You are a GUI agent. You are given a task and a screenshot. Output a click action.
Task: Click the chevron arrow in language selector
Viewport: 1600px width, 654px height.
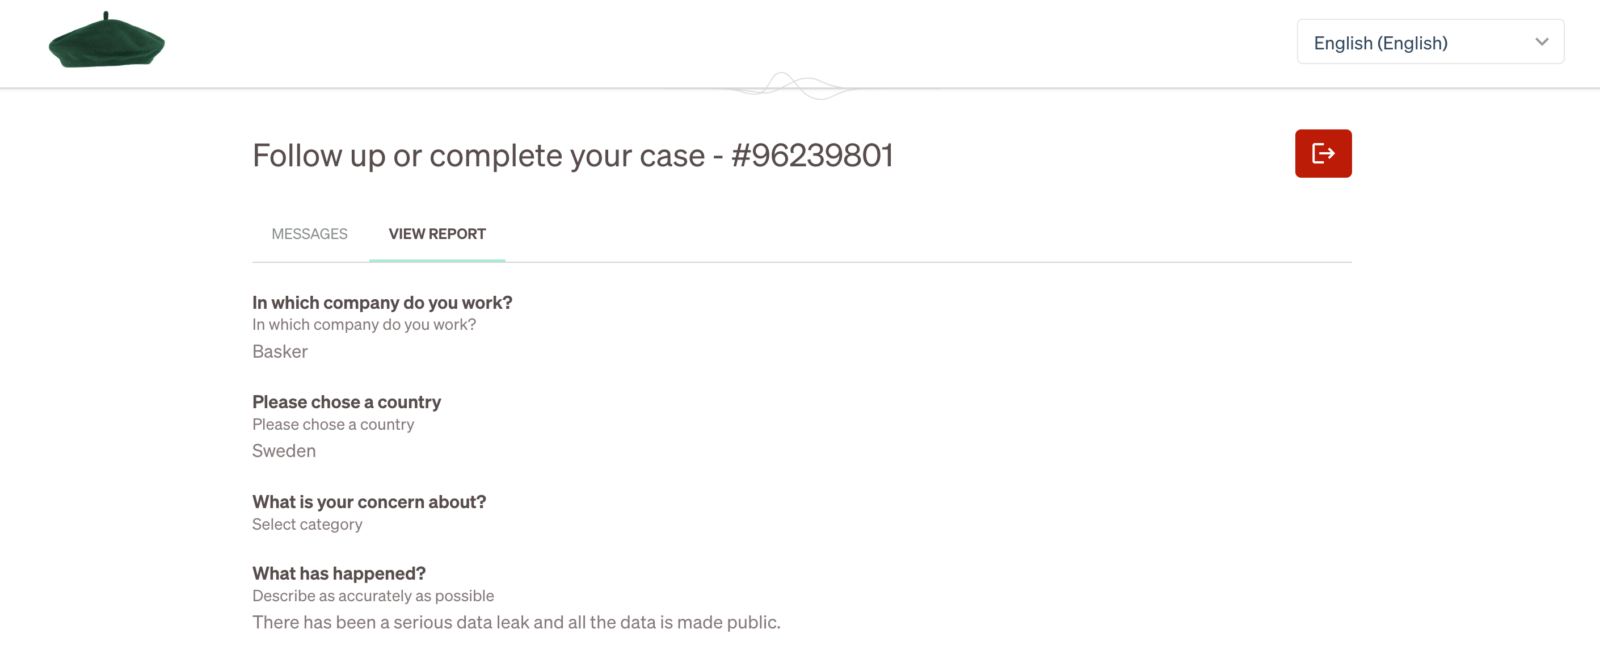[x=1542, y=42]
